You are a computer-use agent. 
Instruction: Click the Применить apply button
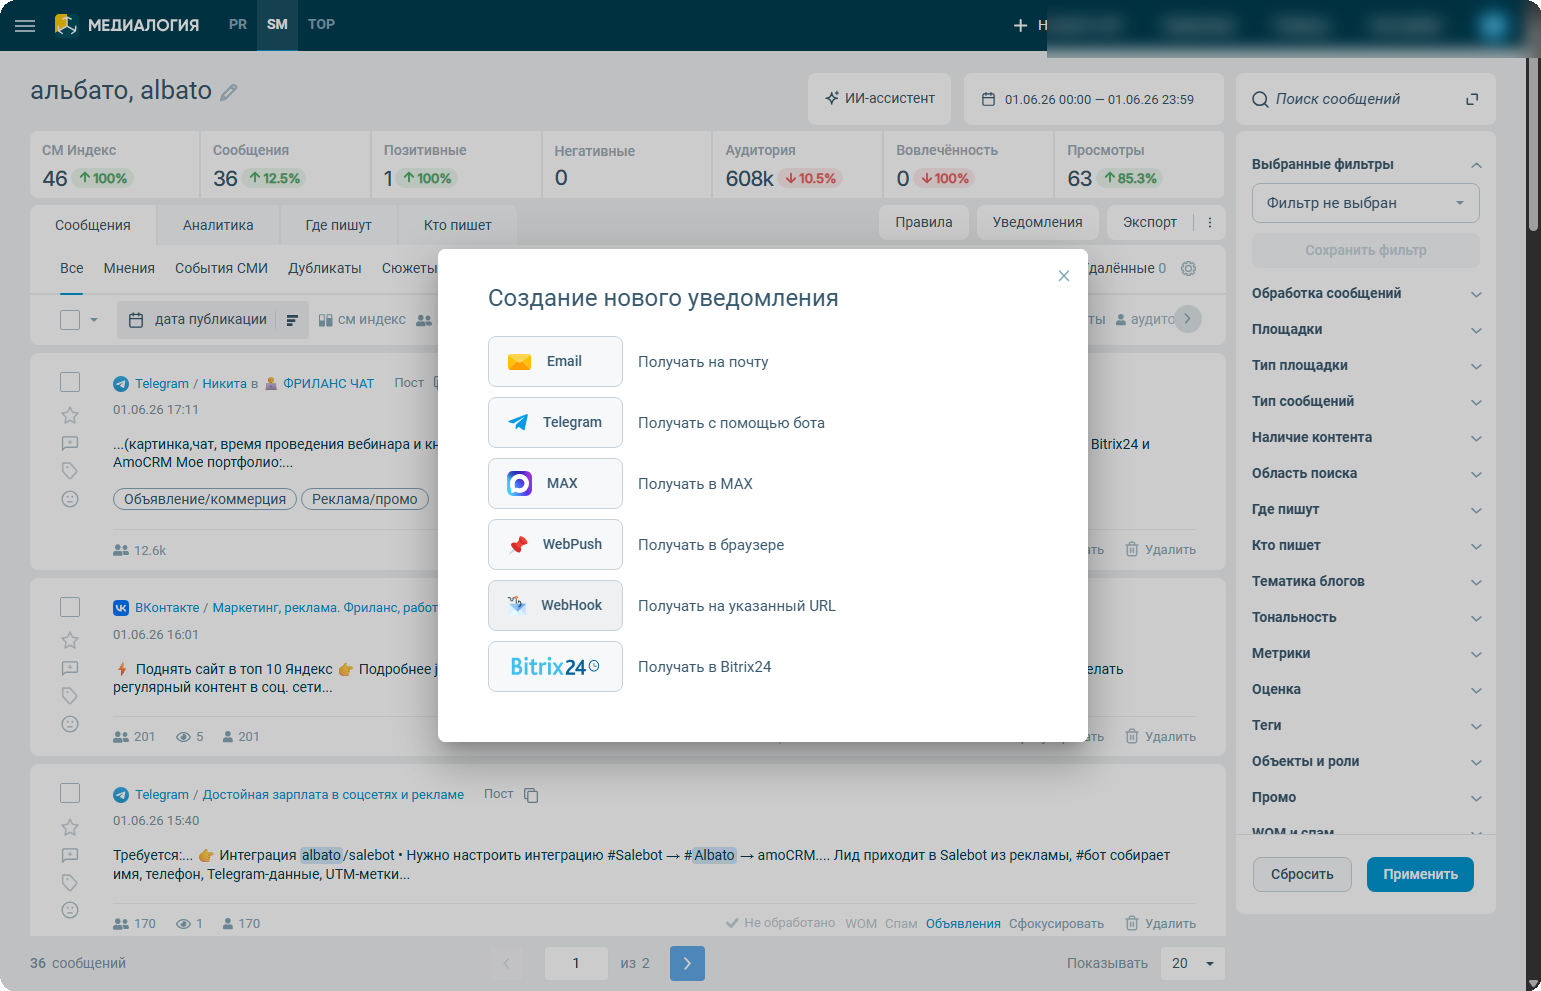tap(1420, 874)
